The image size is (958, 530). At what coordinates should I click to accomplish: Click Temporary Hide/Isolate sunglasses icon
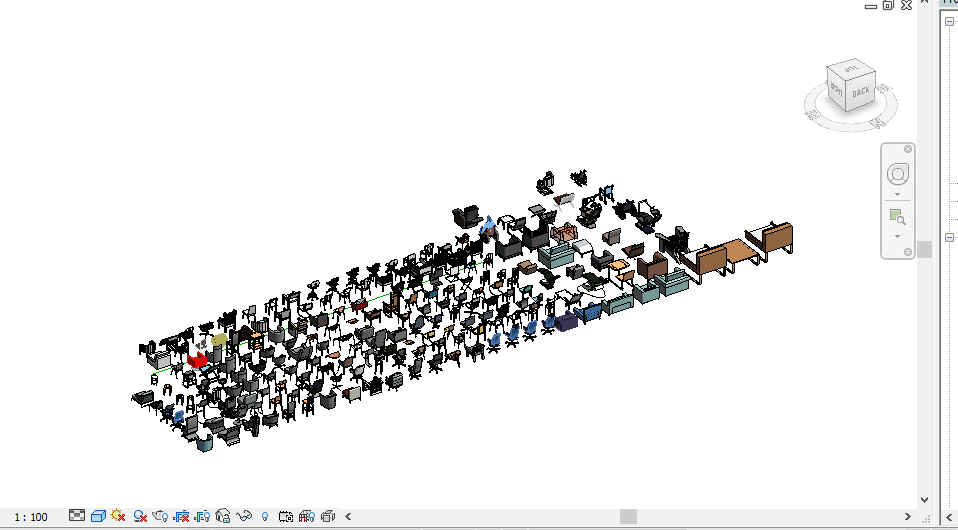(x=244, y=516)
